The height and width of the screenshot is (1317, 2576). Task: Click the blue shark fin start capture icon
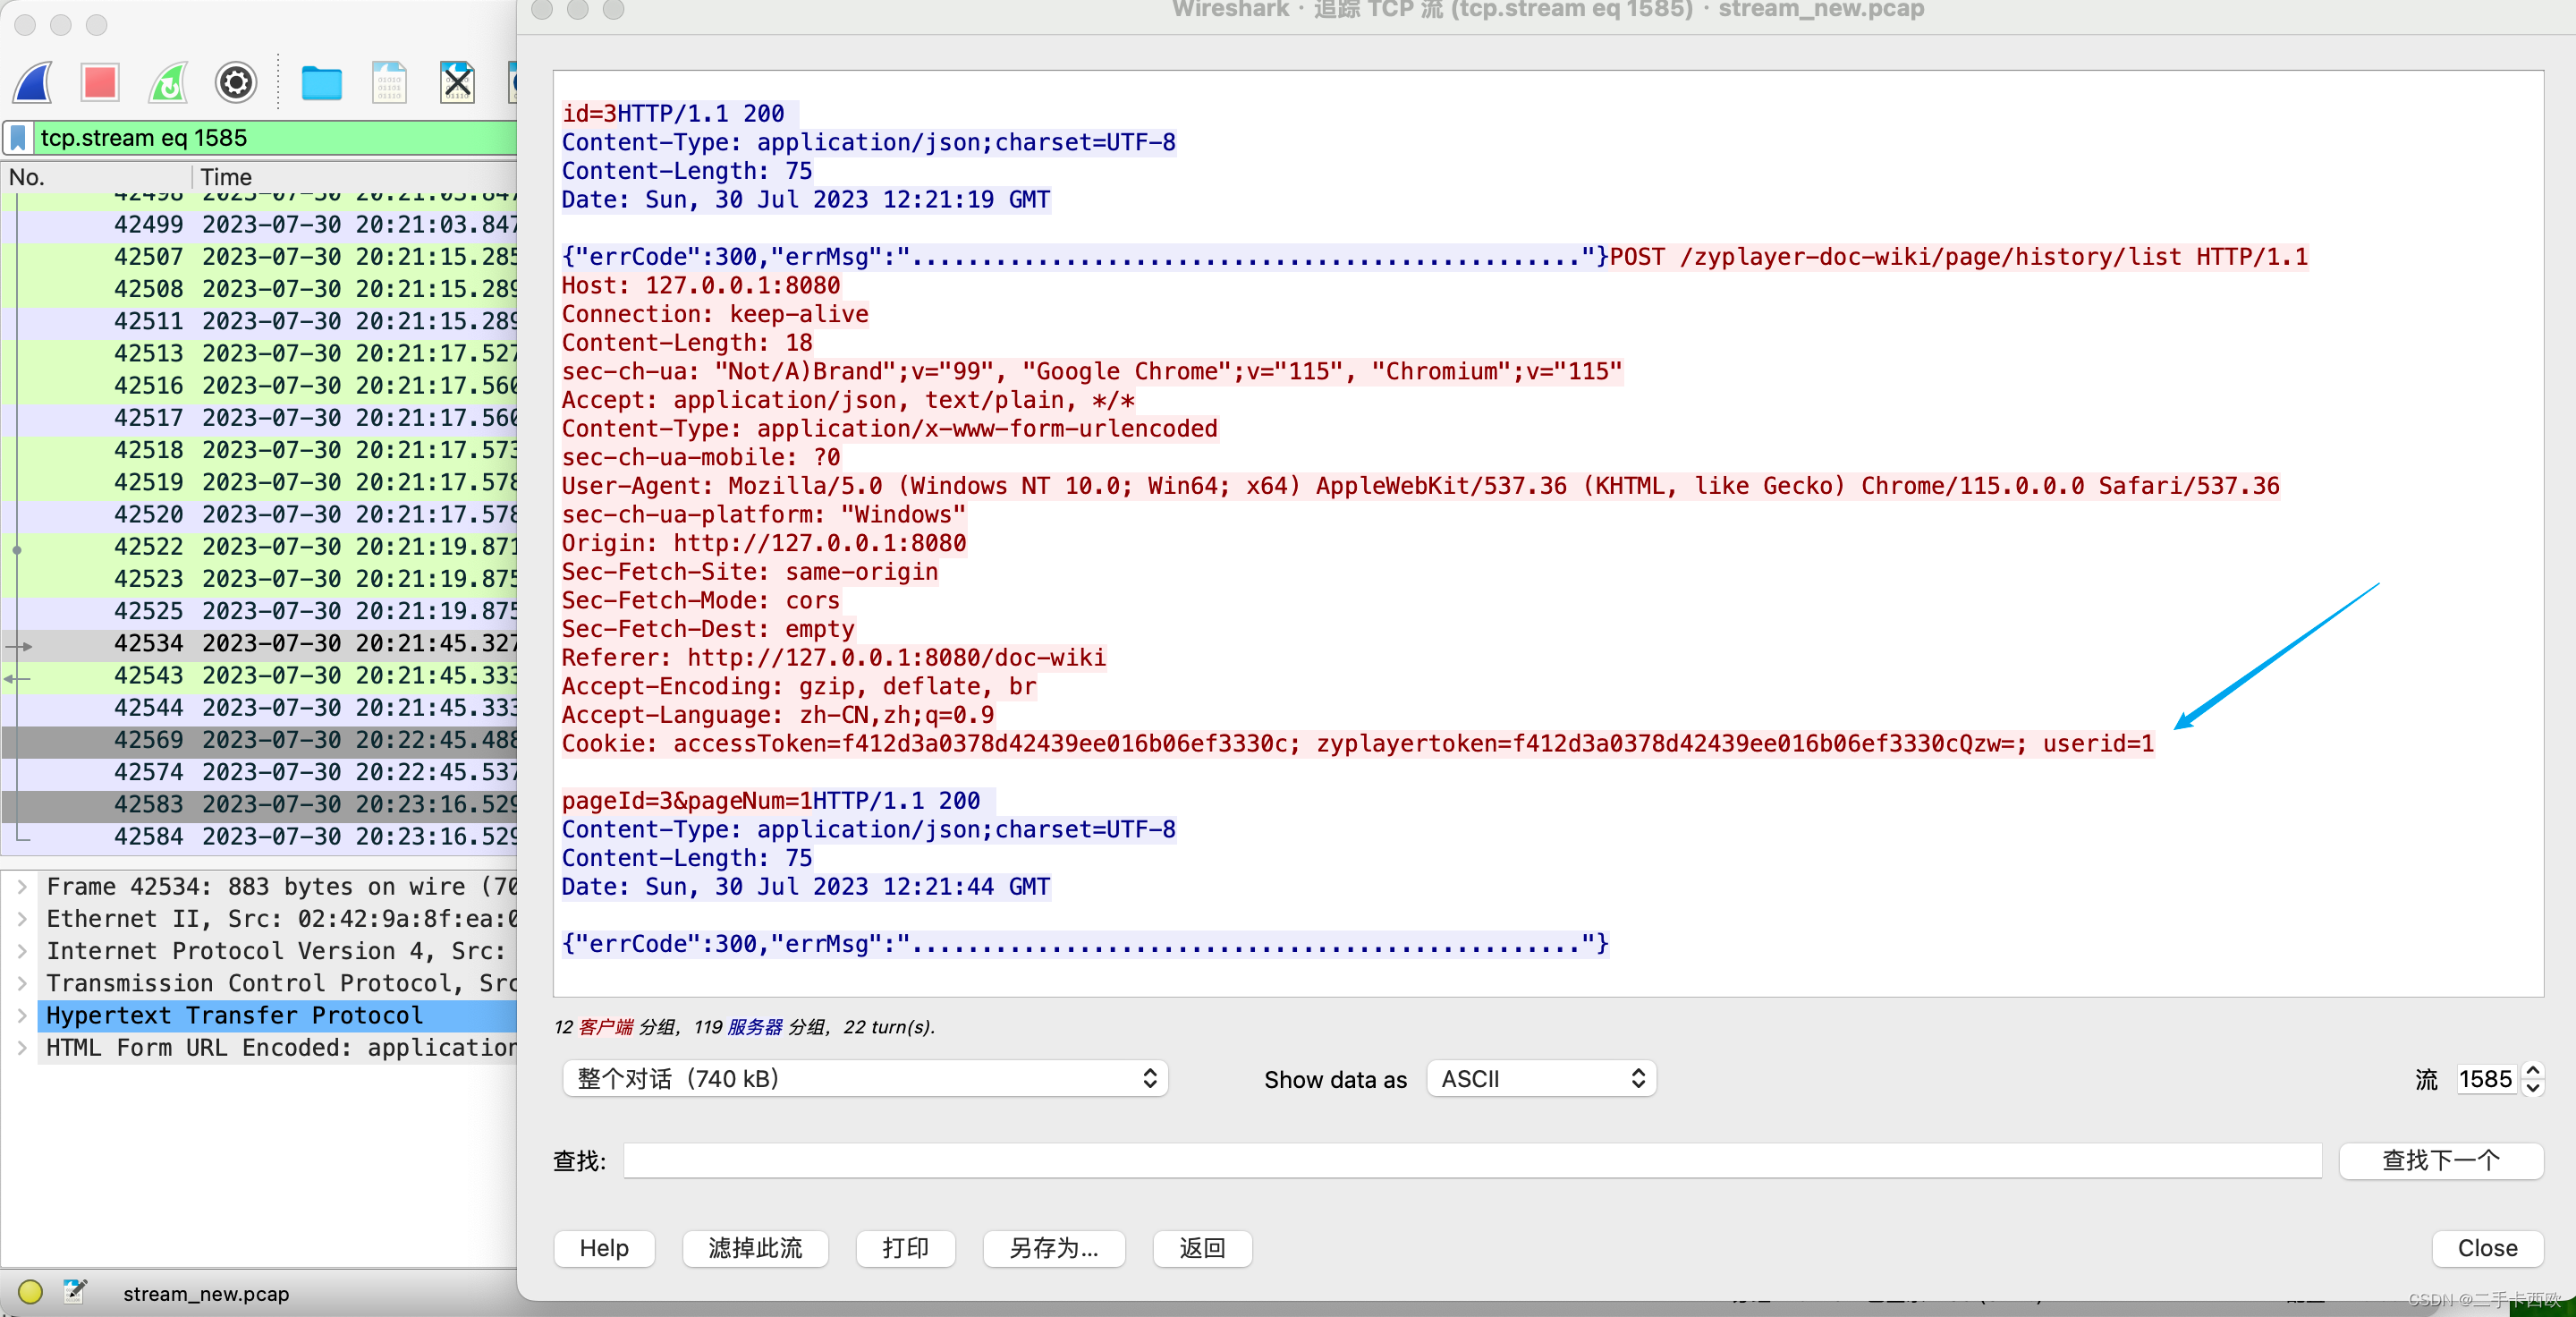point(34,83)
